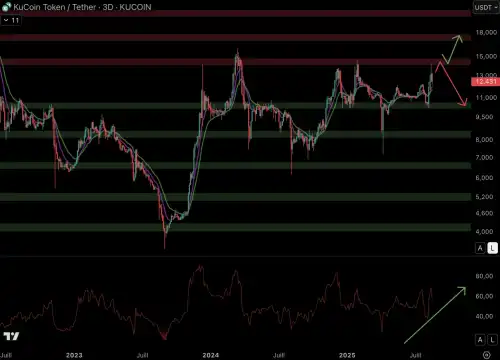Click the 8,000 price axis label
The width and height of the screenshot is (500, 360).
click(x=484, y=140)
